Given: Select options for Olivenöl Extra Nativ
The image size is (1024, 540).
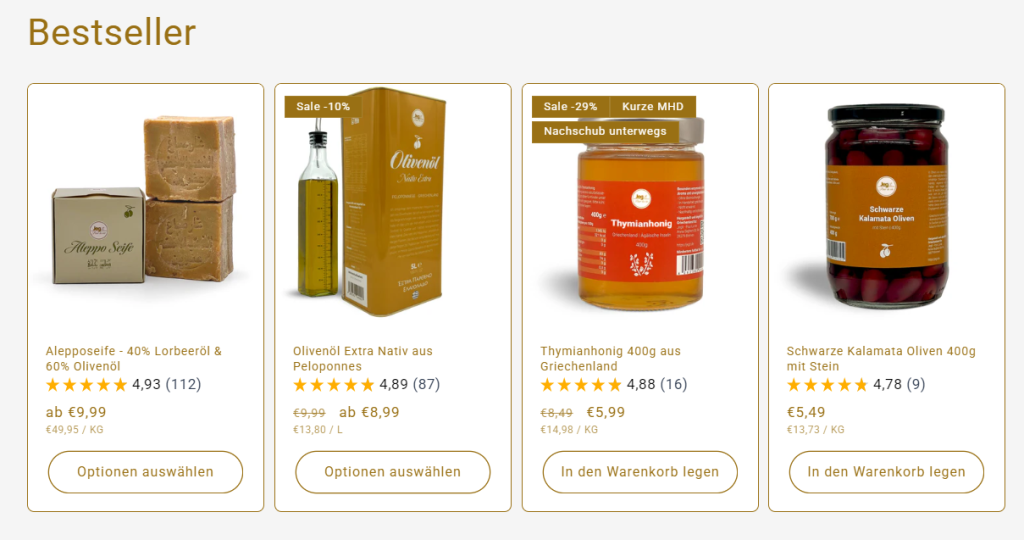Looking at the screenshot, I should coord(392,472).
